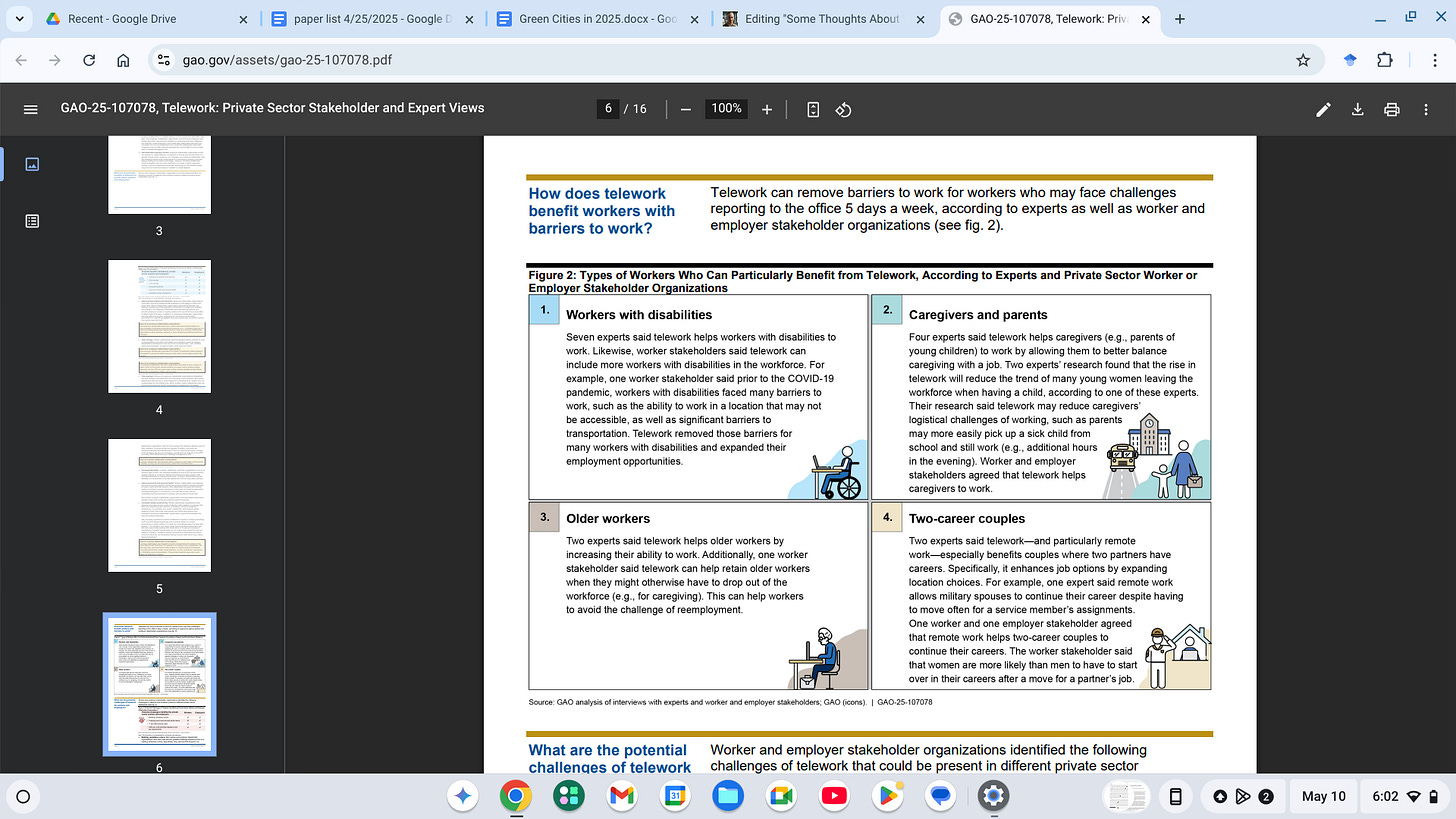View site information icon in address bar

point(165,60)
